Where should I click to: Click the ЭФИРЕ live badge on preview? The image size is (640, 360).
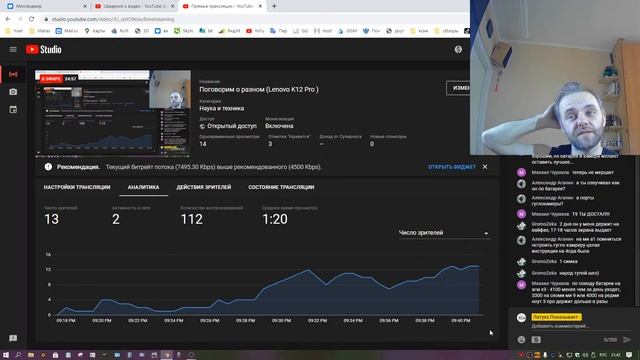[51, 79]
